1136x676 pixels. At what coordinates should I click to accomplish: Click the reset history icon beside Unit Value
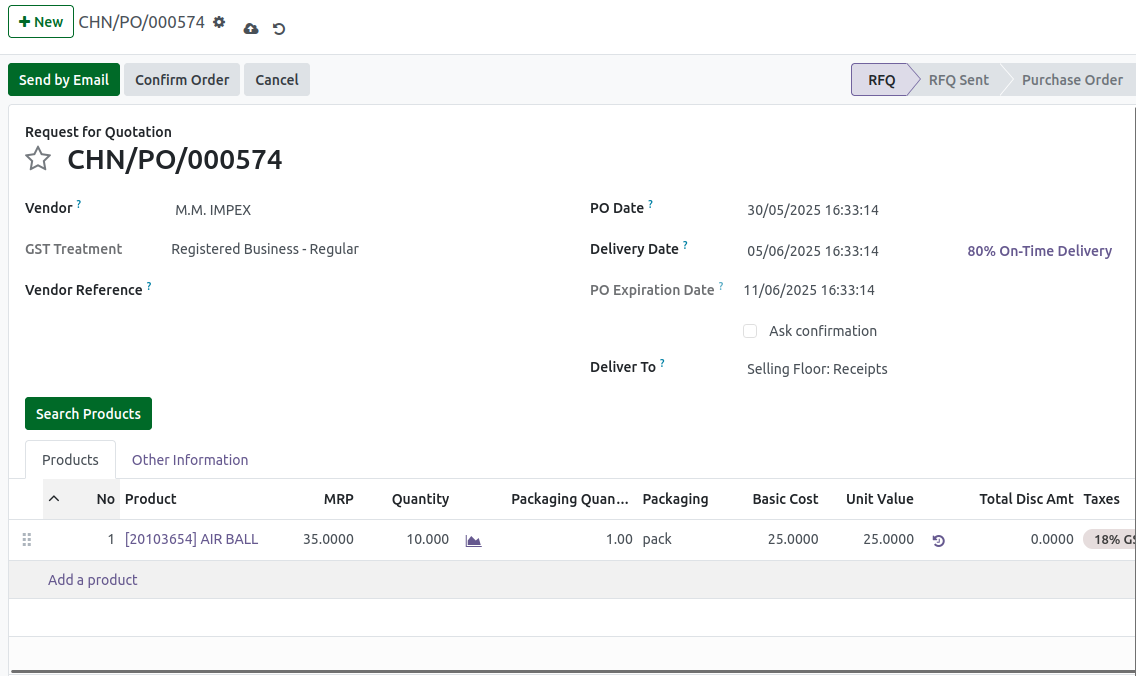[938, 541]
